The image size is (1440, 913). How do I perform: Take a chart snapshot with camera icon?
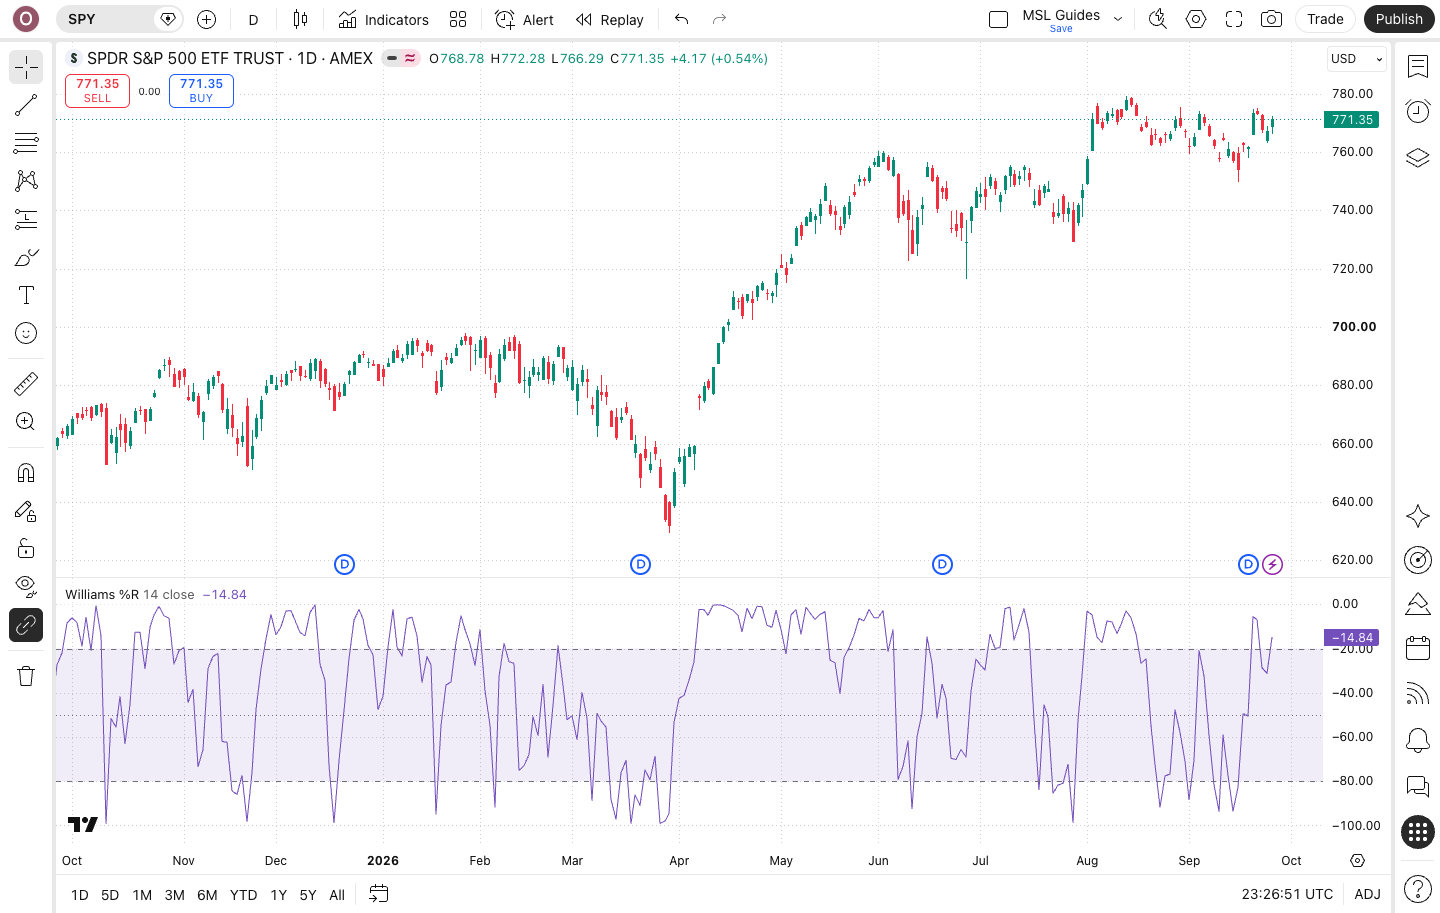click(x=1271, y=19)
